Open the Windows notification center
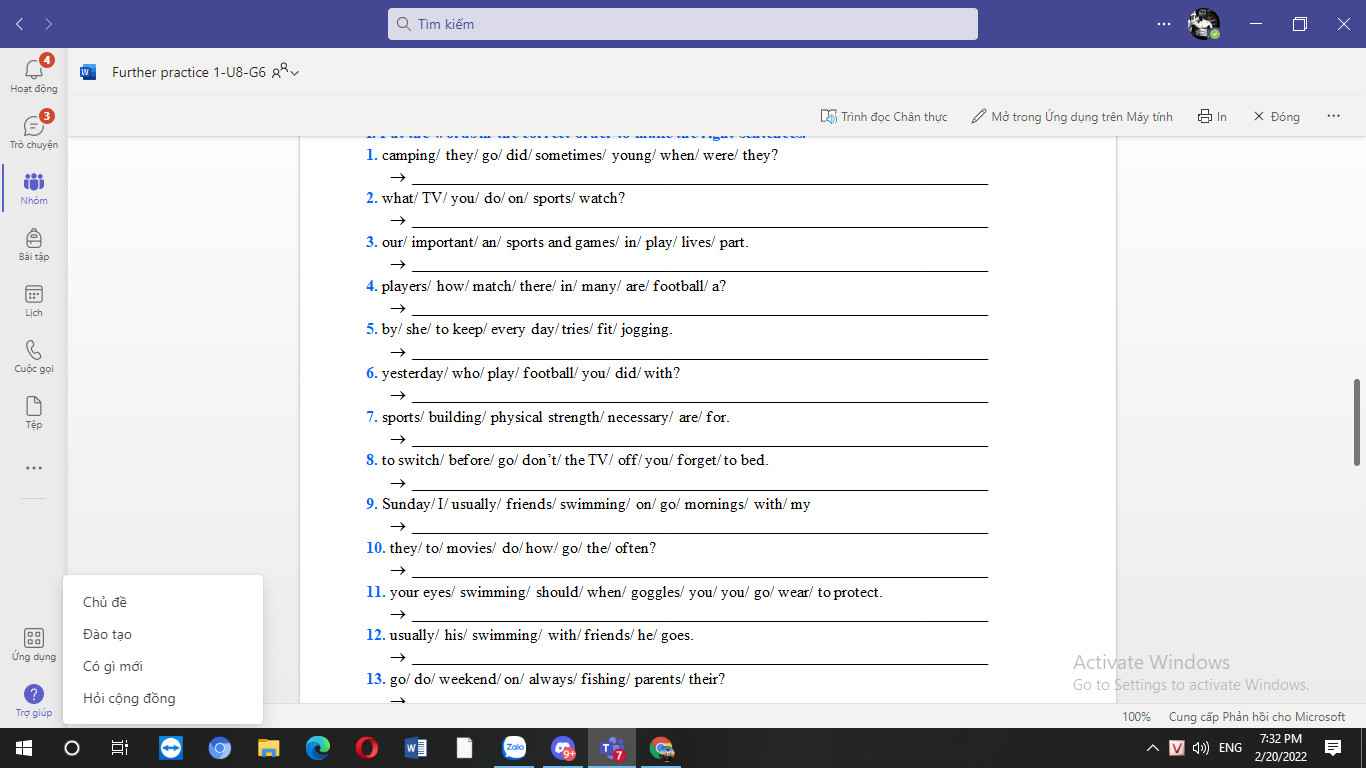 1333,748
